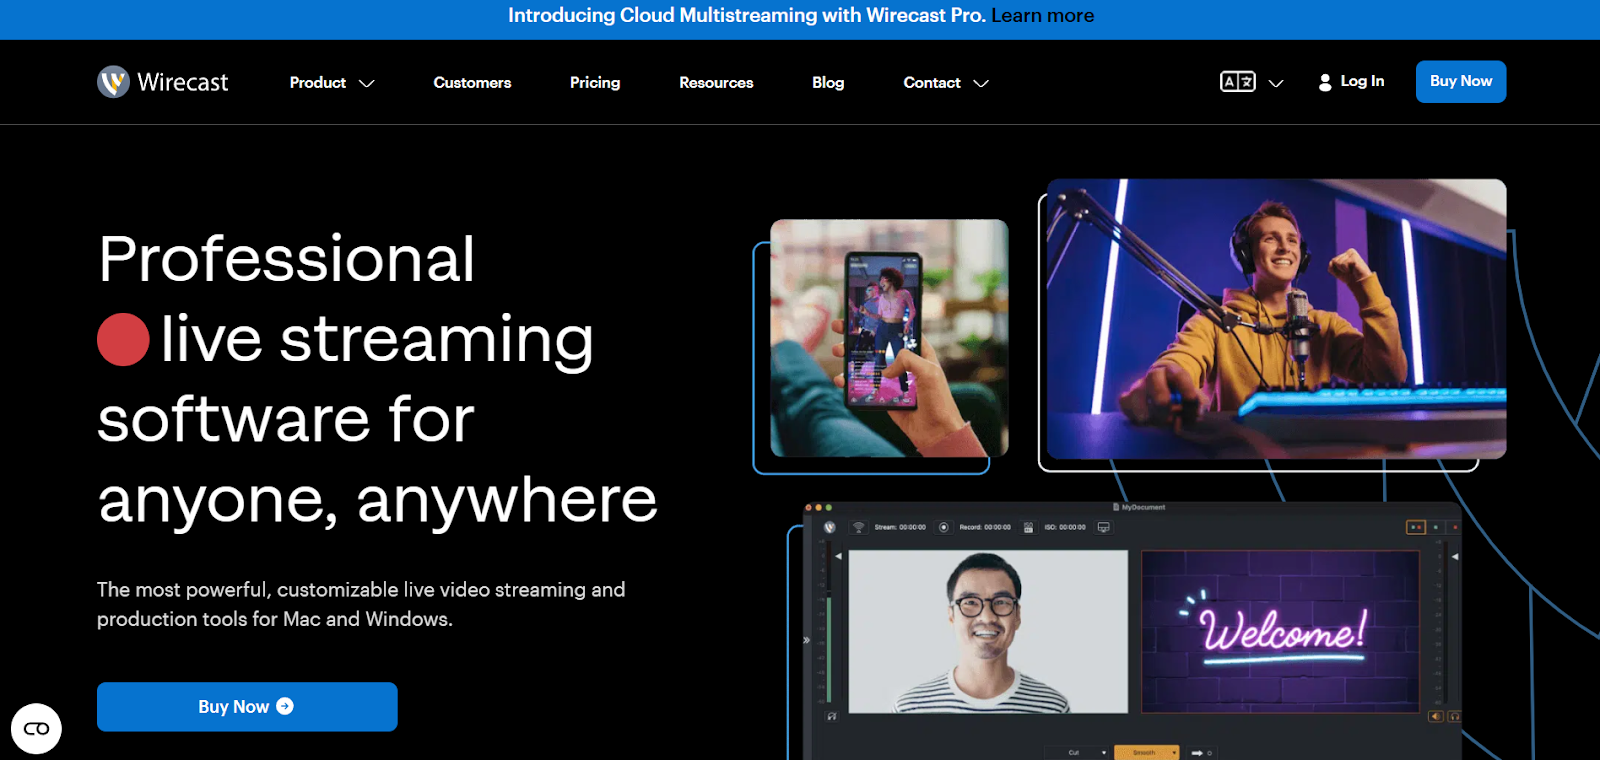Click the accessibility widget icon in the corner

pyautogui.click(x=36, y=728)
